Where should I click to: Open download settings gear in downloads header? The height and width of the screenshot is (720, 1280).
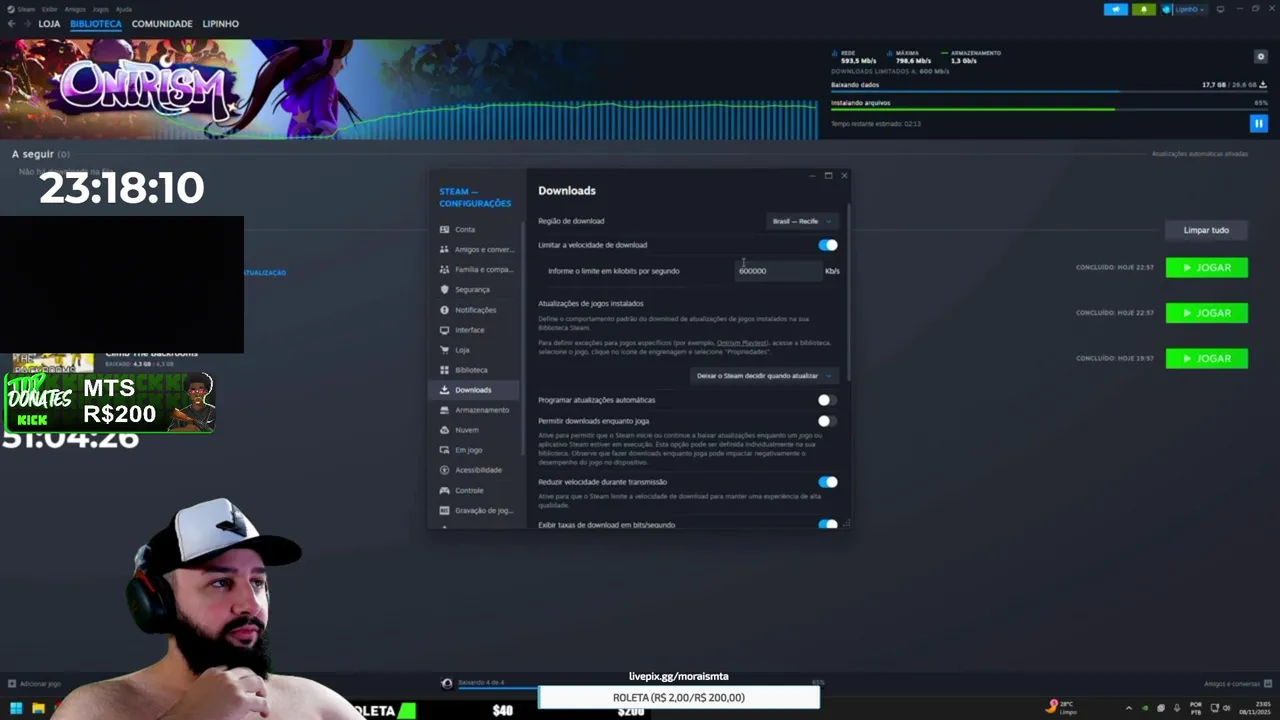pos(1261,57)
